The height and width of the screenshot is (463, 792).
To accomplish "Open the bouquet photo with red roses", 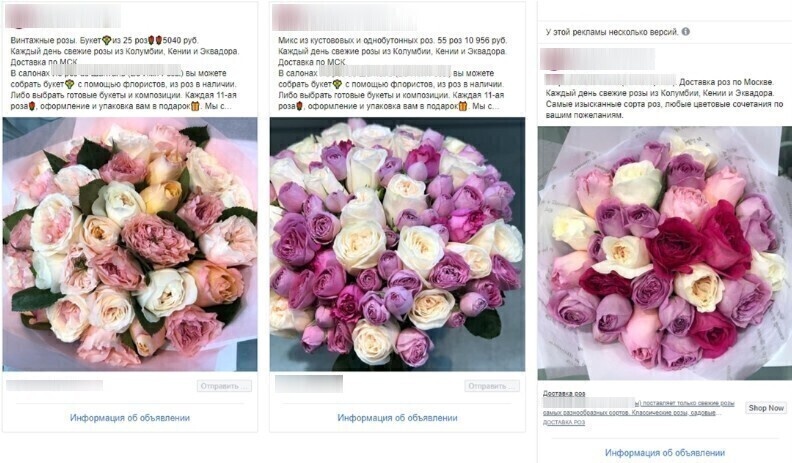I will click(x=665, y=253).
